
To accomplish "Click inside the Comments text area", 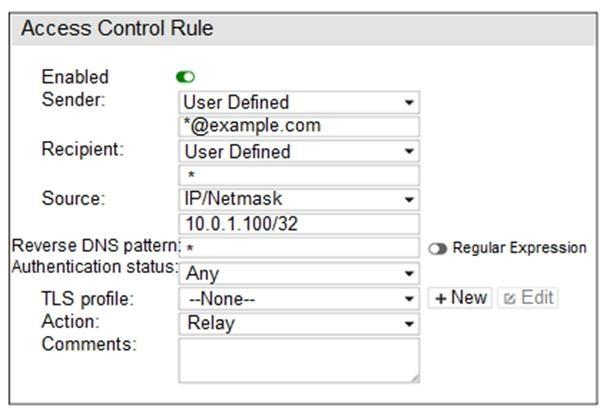I will 298,359.
